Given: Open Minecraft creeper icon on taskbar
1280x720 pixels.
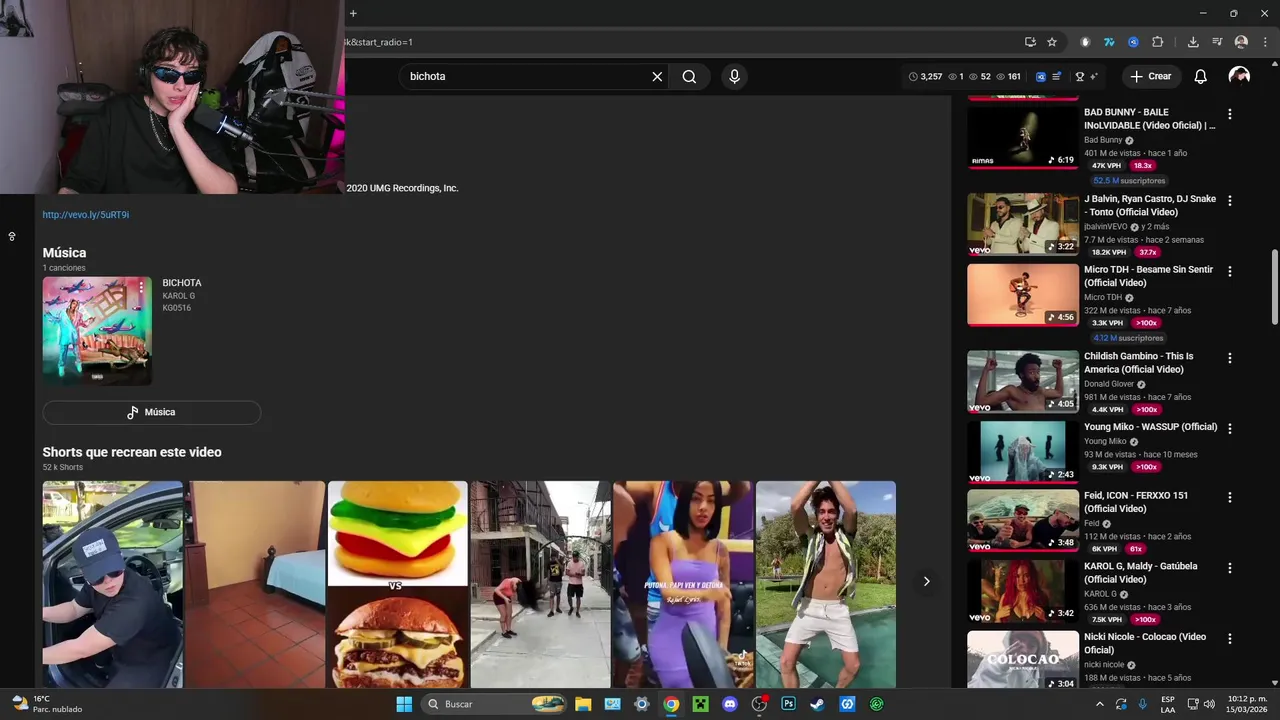Looking at the screenshot, I should 701,704.
